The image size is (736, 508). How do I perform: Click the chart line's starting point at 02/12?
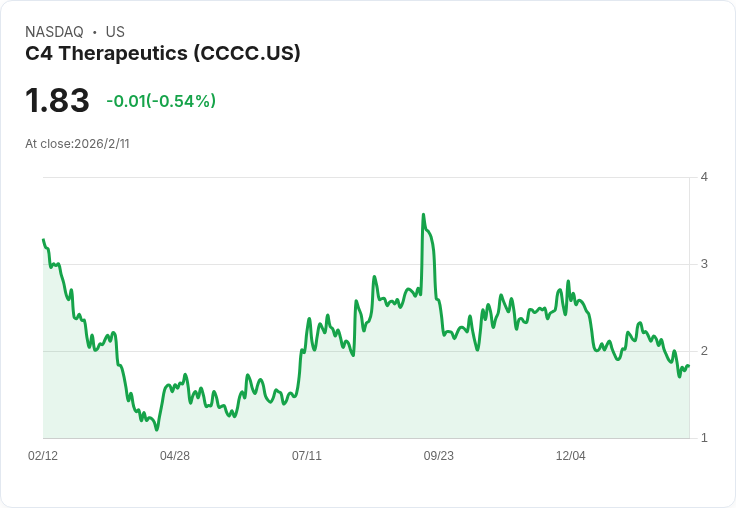(44, 240)
